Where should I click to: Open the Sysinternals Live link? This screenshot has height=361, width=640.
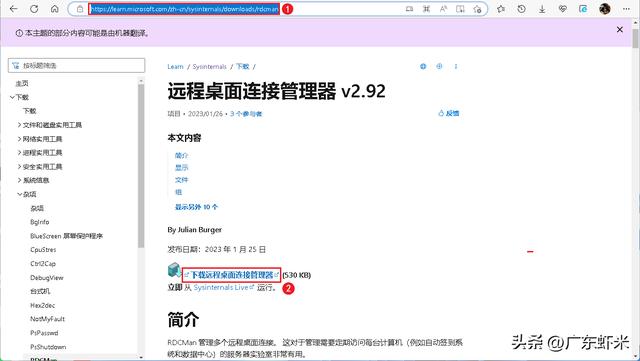click(x=224, y=287)
